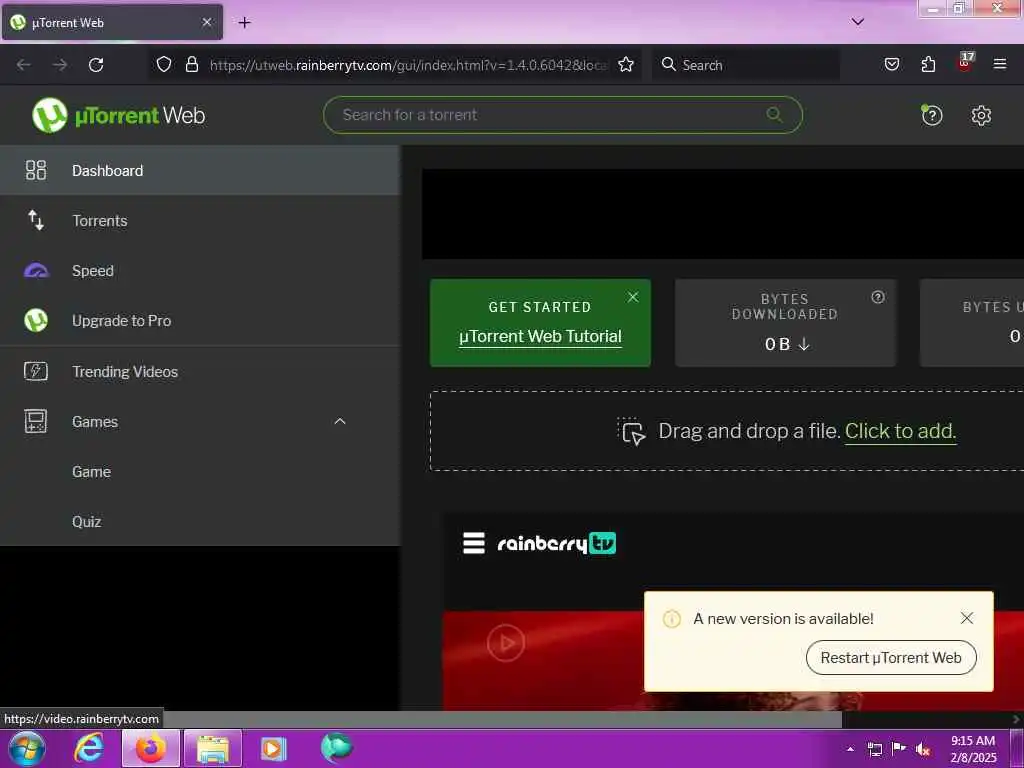Bookmark this page with the star
Image resolution: width=1024 pixels, height=768 pixels.
[x=626, y=64]
